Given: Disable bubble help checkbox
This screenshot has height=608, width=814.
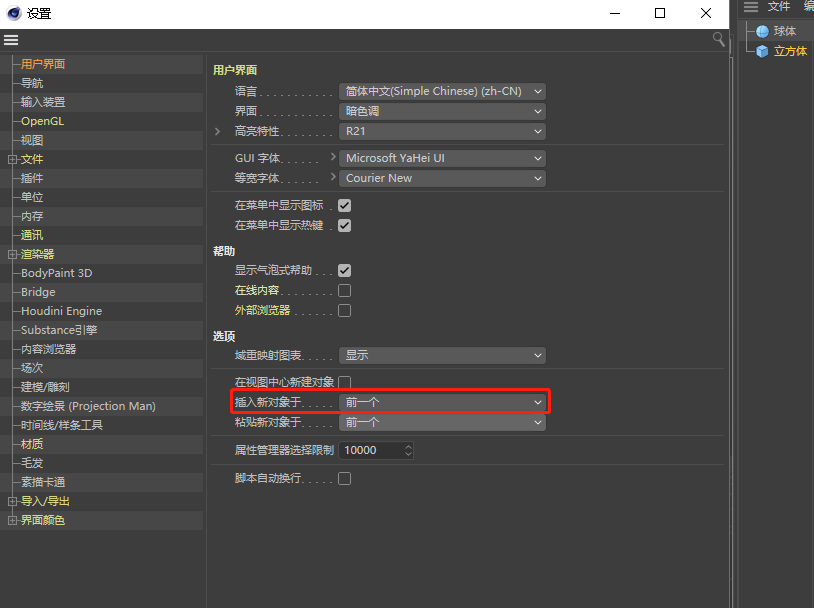Looking at the screenshot, I should [x=344, y=271].
